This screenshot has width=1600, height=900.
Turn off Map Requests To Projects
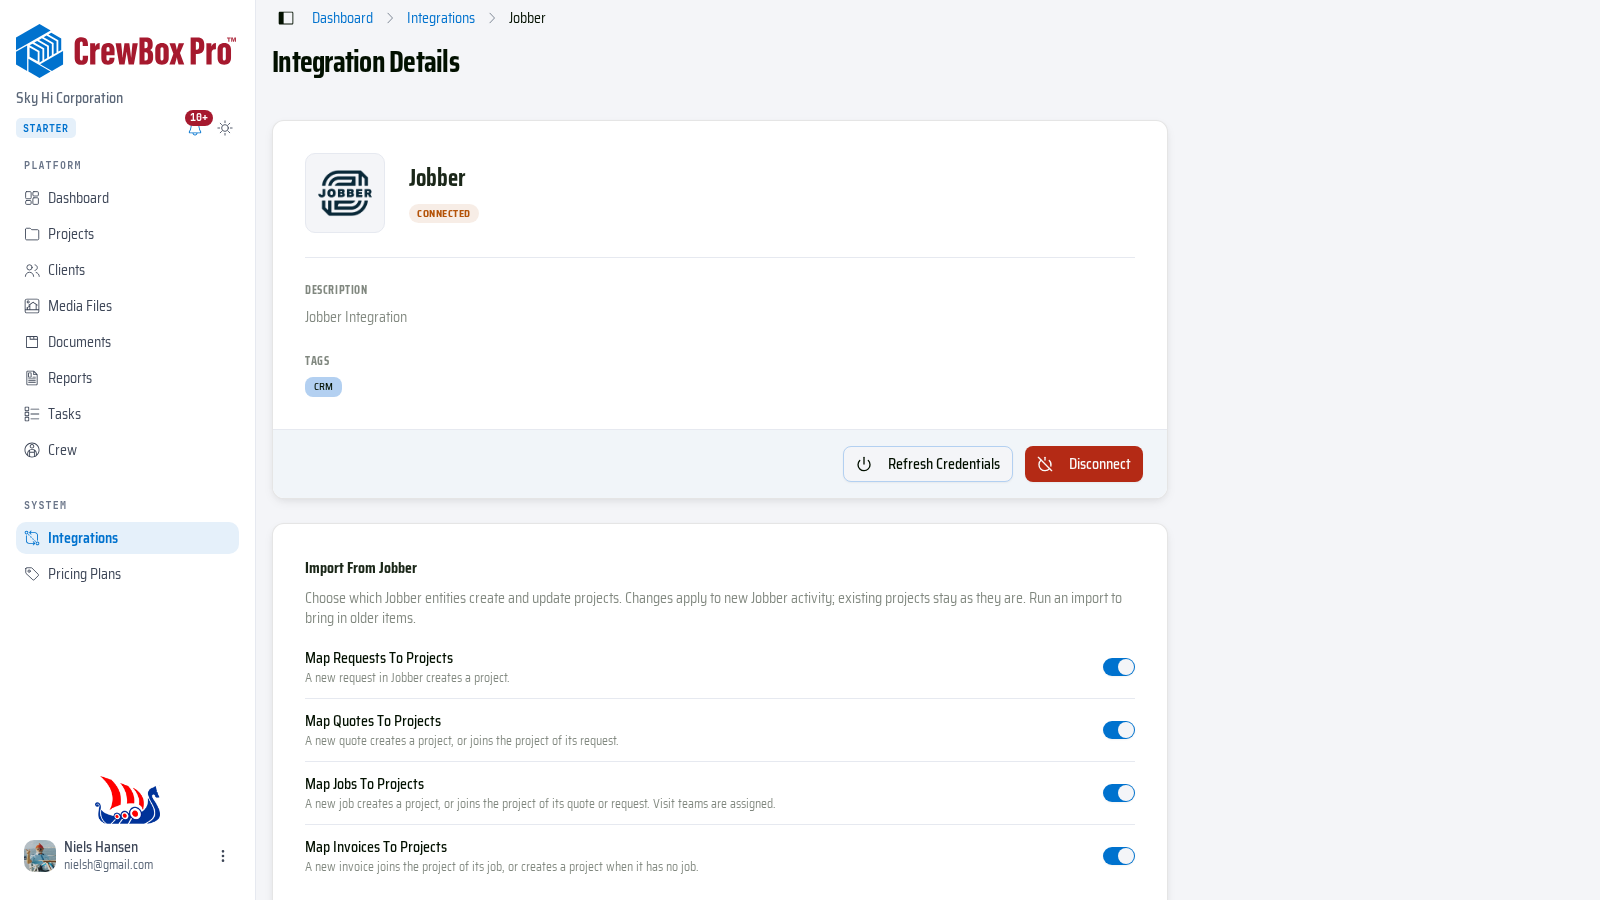click(x=1119, y=667)
